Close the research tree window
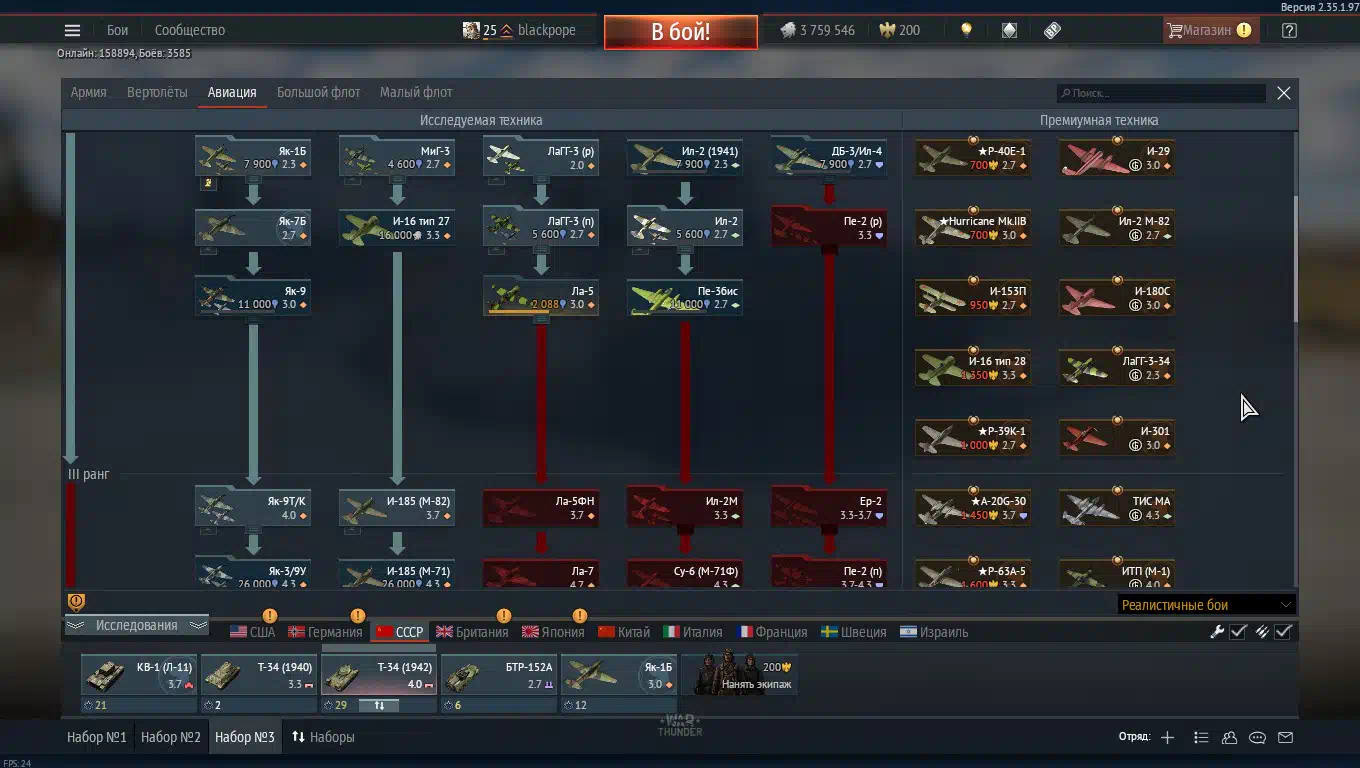This screenshot has height=768, width=1360. click(x=1284, y=93)
